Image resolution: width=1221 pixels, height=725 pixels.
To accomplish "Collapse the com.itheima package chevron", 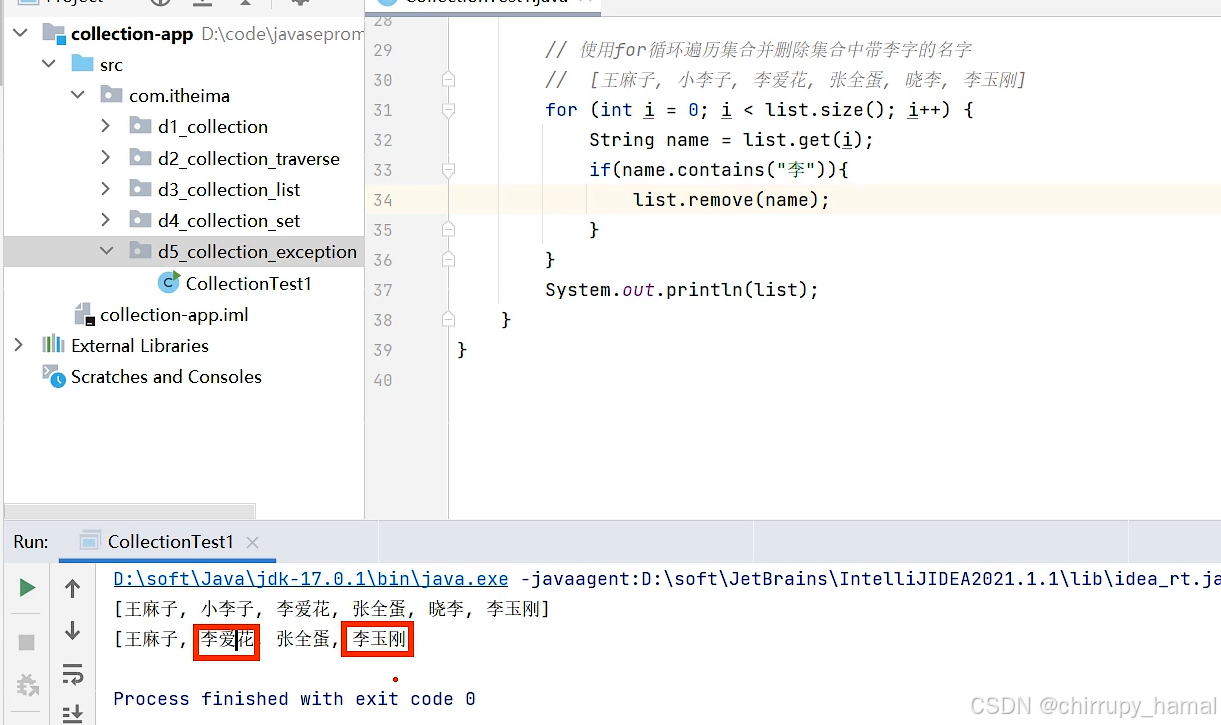I will [78, 96].
